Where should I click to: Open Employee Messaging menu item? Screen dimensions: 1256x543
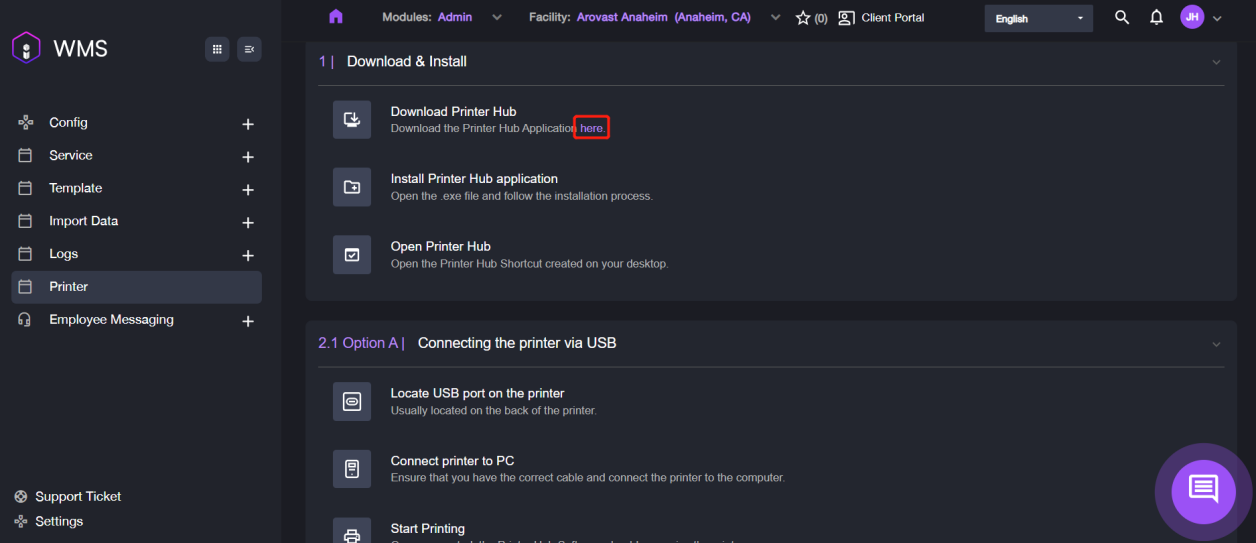pyautogui.click(x=111, y=320)
